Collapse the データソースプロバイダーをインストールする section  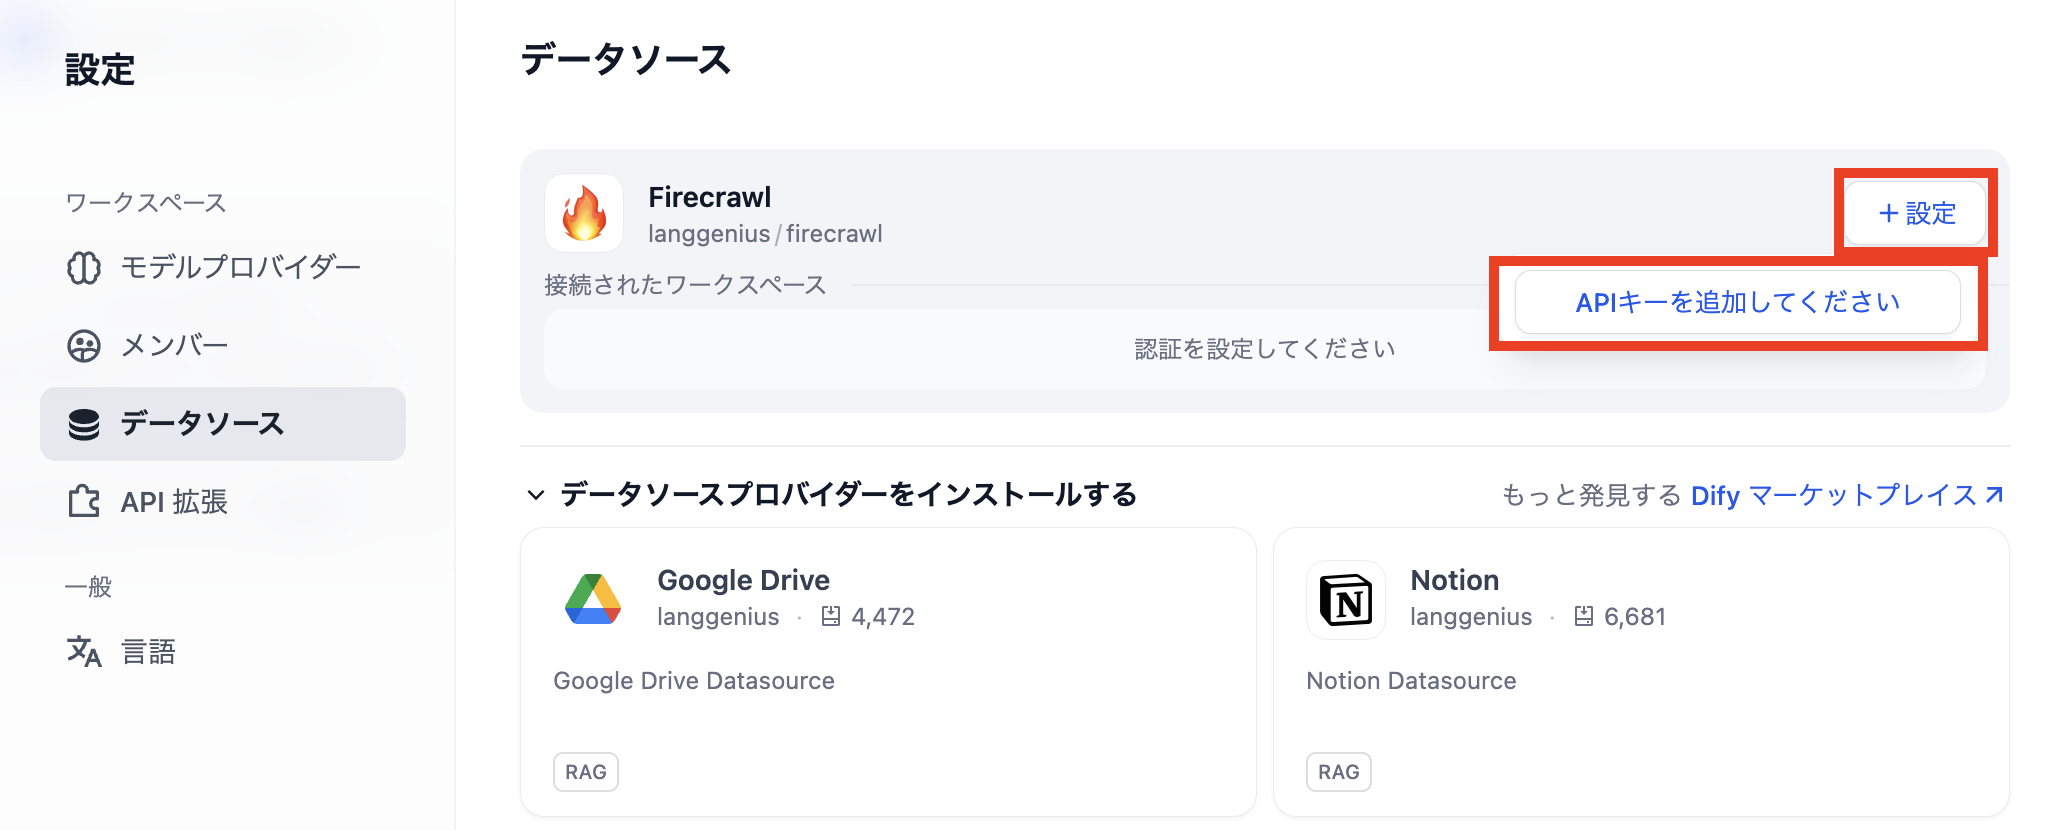tap(536, 495)
